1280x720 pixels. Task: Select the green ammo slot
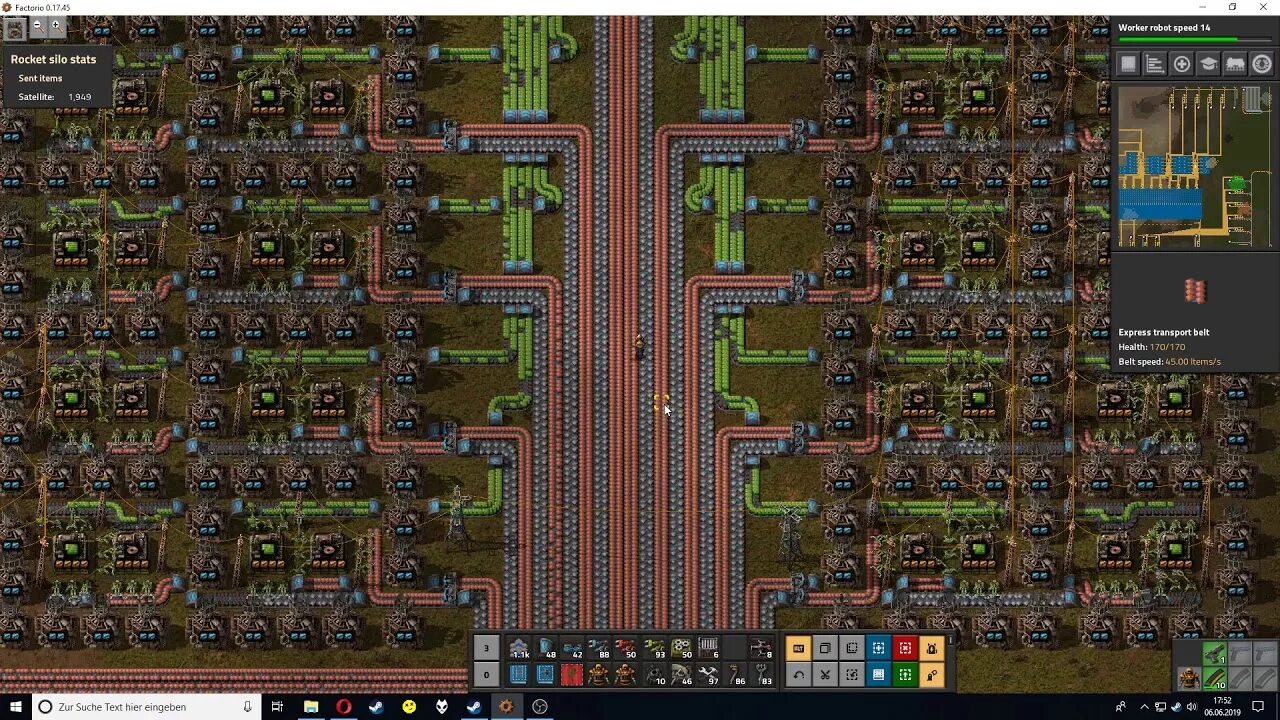tap(1214, 679)
